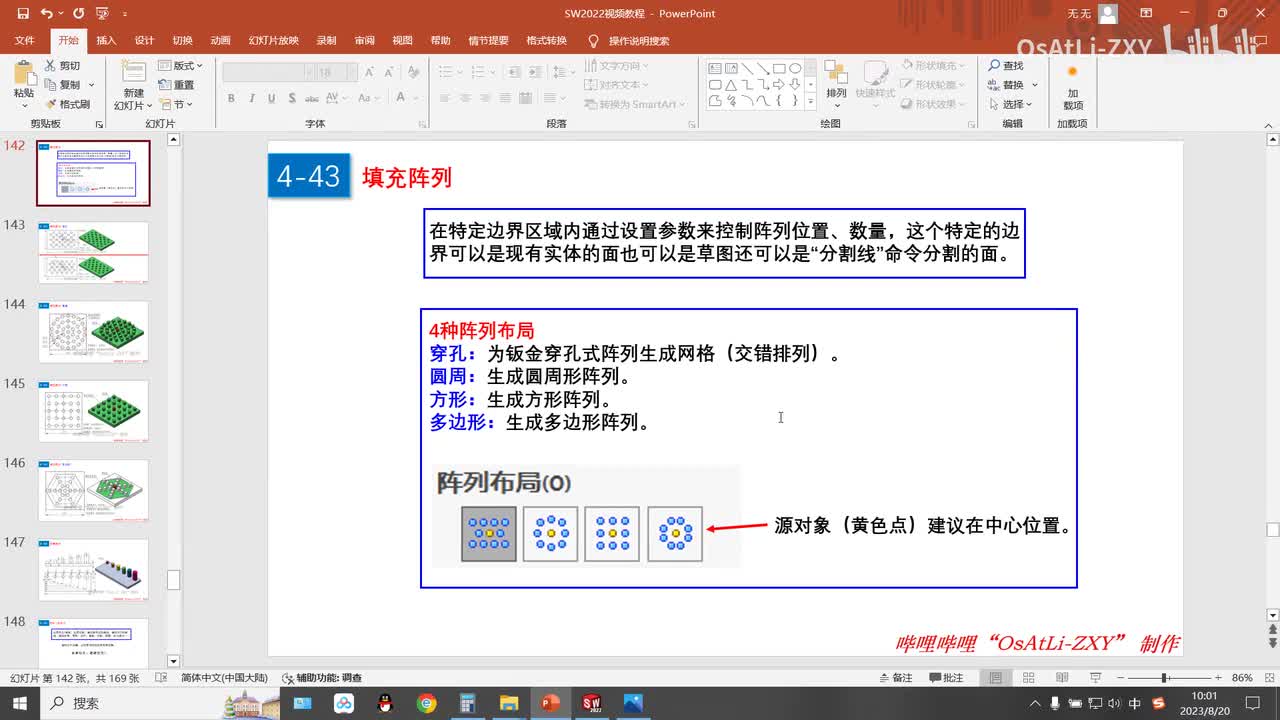This screenshot has width=1280, height=720.
Task: Select slide 144 thumbnail
Action: click(93, 332)
